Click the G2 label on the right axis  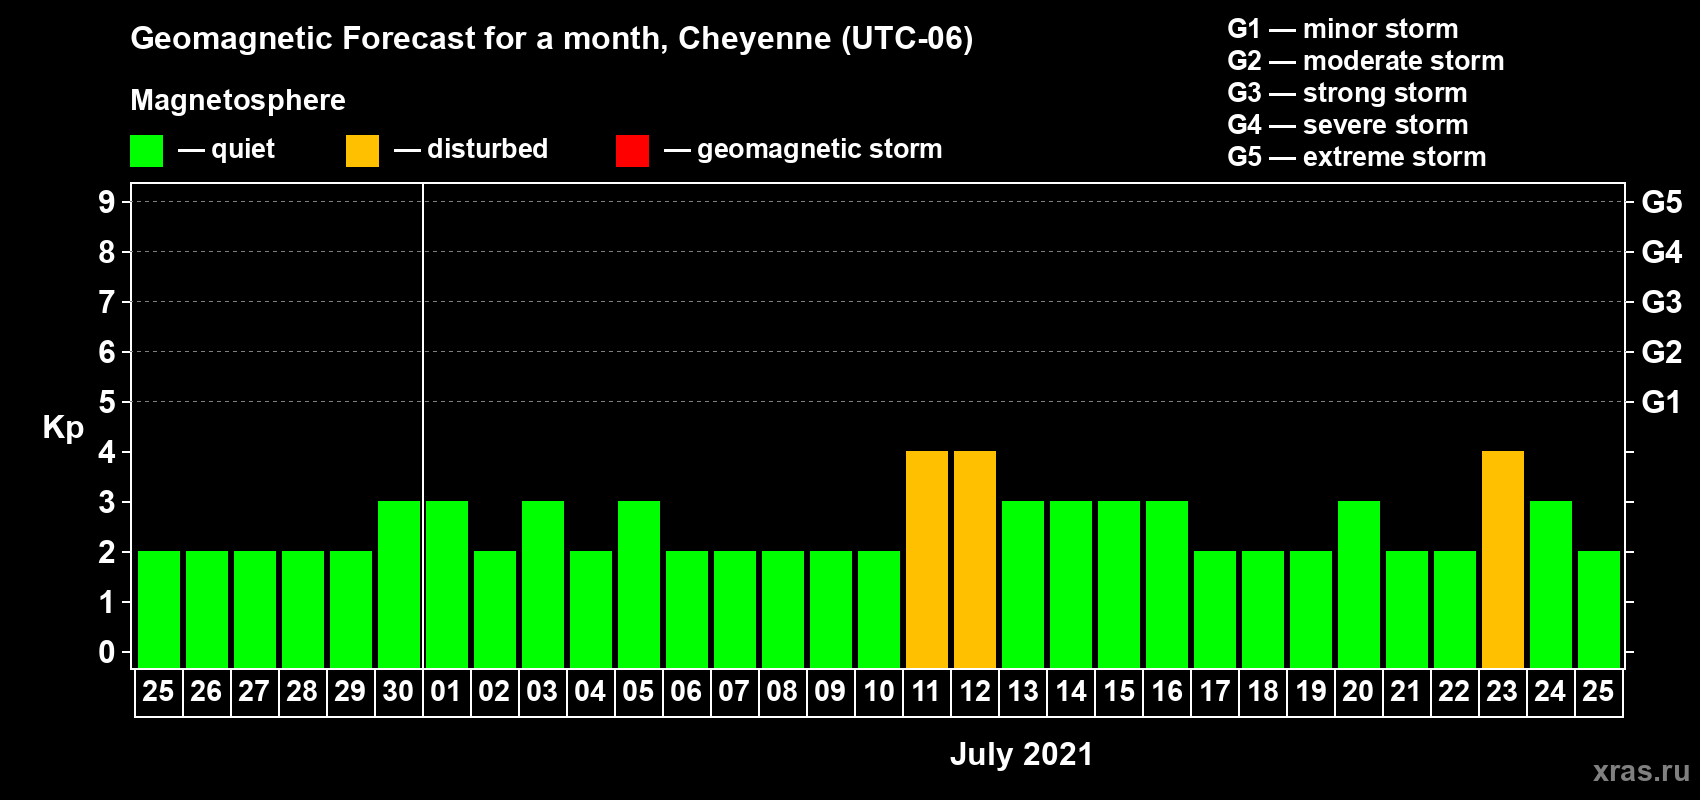pyautogui.click(x=1662, y=352)
